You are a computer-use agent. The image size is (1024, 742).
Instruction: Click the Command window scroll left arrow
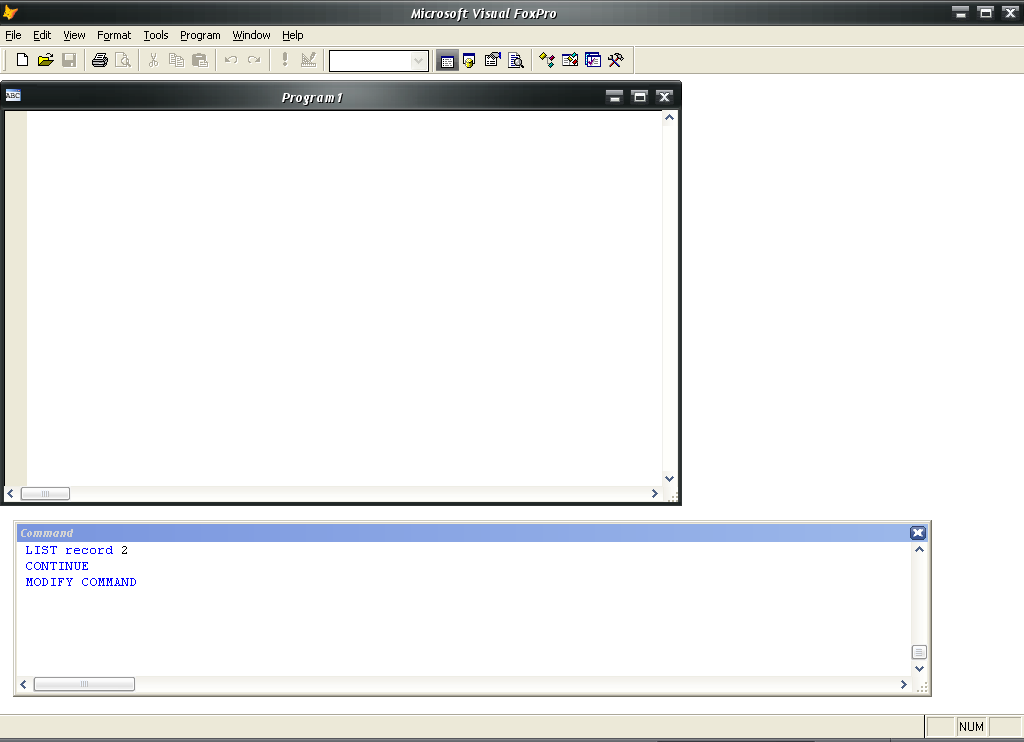[24, 685]
